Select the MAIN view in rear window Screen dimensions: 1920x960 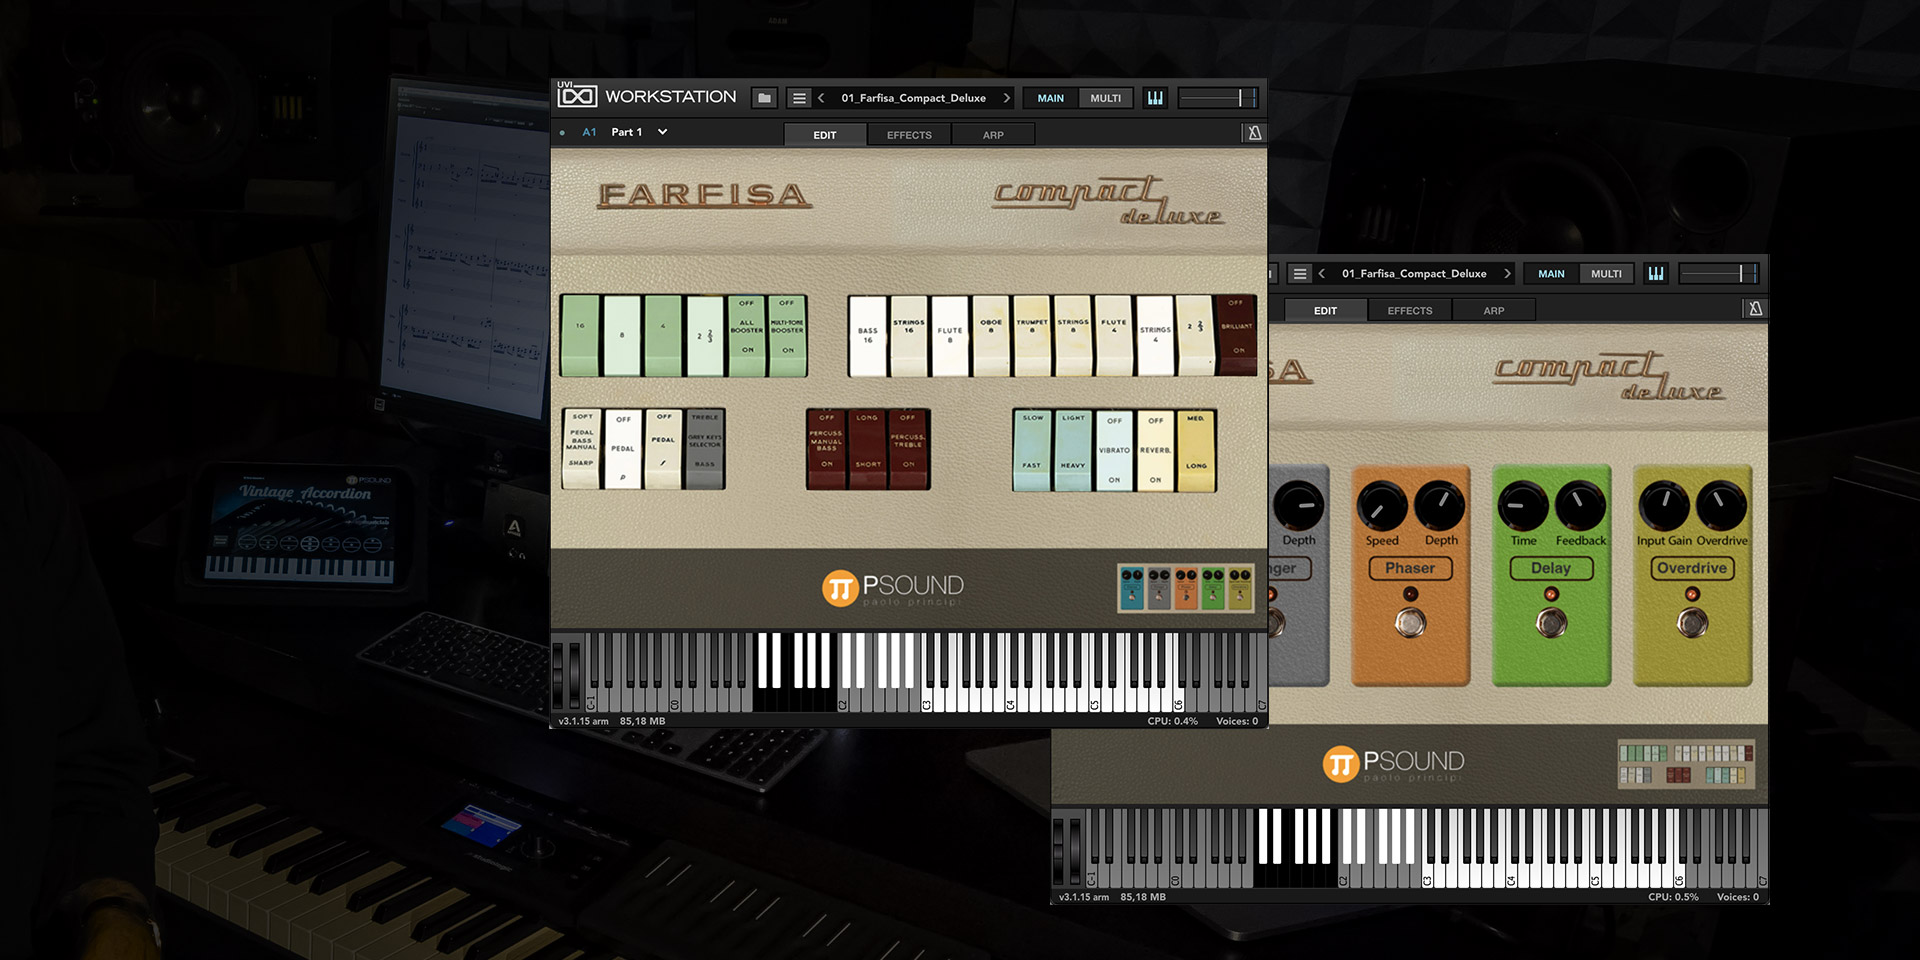coord(1552,274)
